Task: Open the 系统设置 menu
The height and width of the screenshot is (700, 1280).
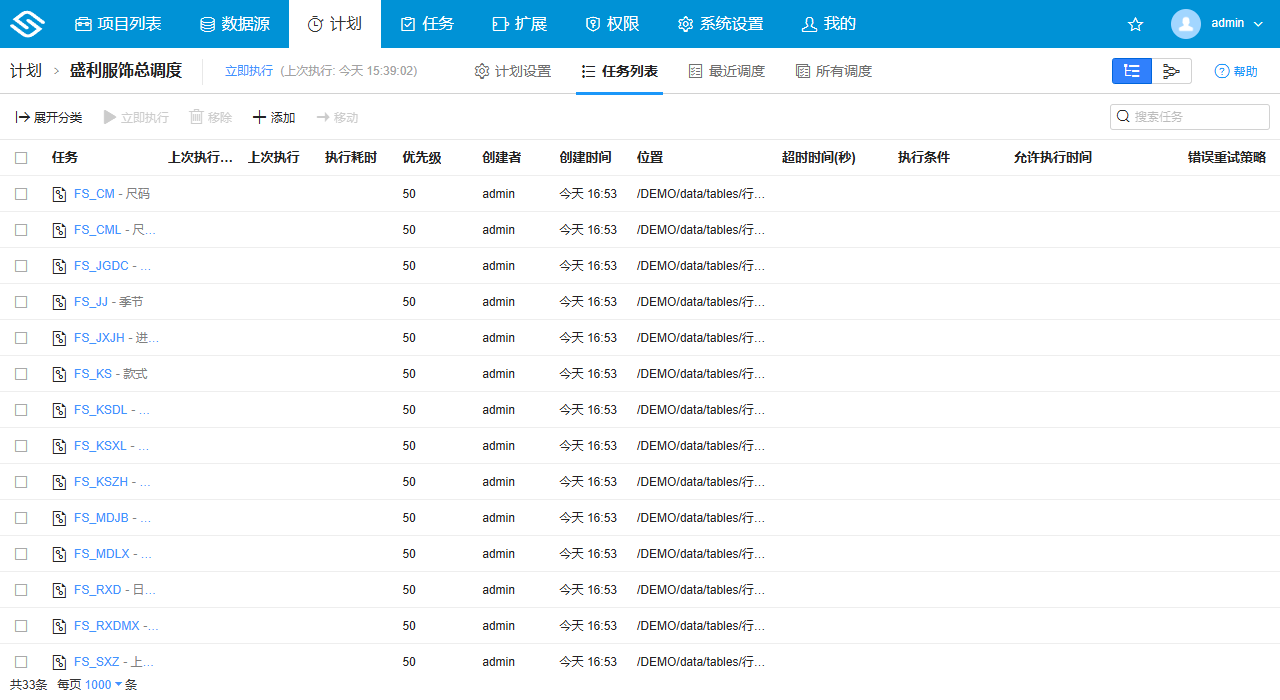Action: [x=720, y=23]
